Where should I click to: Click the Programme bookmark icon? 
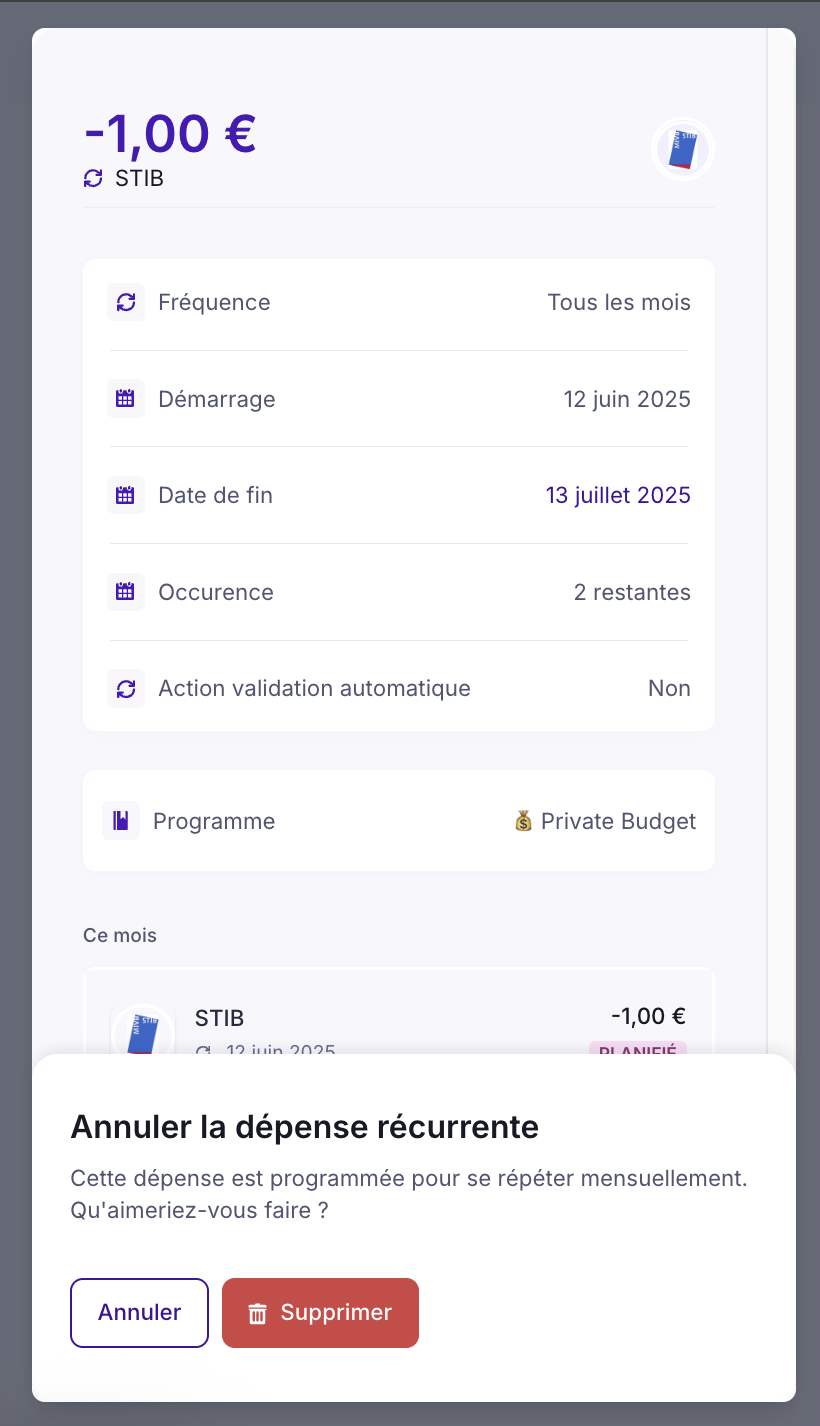121,821
